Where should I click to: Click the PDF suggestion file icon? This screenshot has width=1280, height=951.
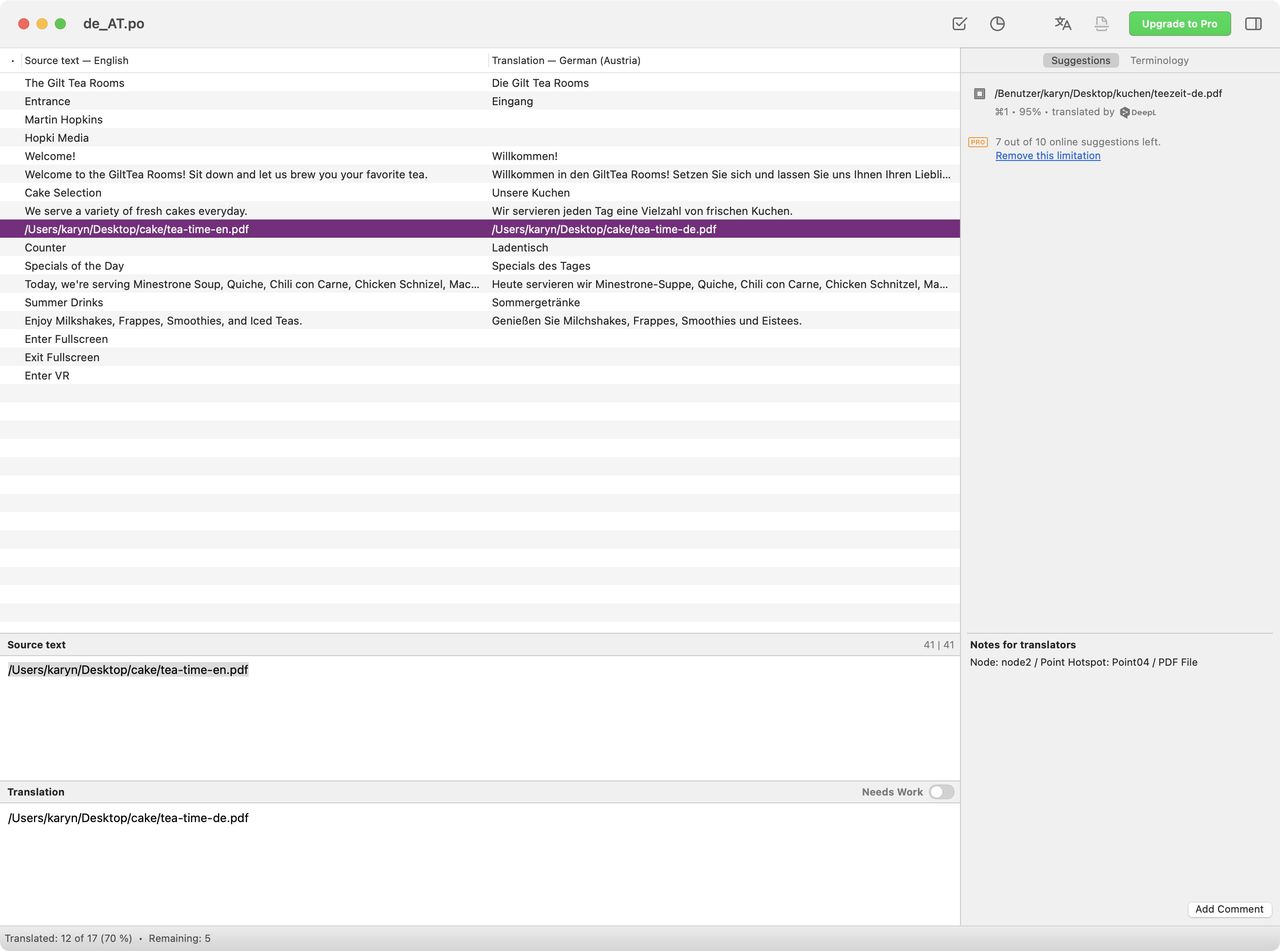click(x=979, y=93)
